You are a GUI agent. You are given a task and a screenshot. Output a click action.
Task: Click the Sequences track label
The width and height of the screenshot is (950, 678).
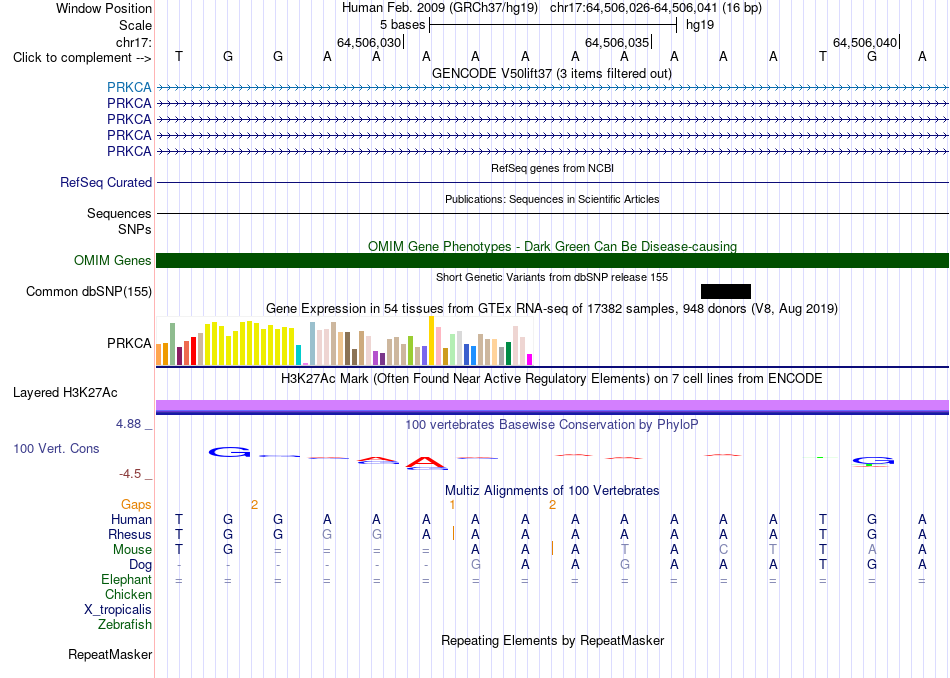coord(119,213)
